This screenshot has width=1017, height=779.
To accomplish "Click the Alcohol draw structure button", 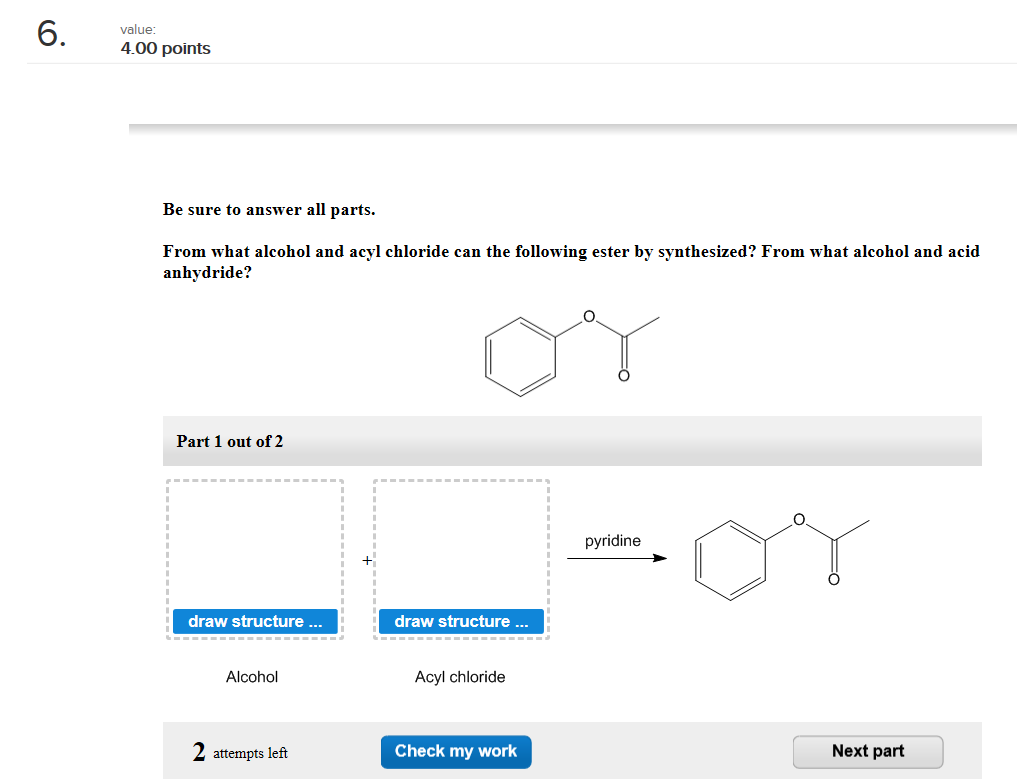I will [255, 621].
